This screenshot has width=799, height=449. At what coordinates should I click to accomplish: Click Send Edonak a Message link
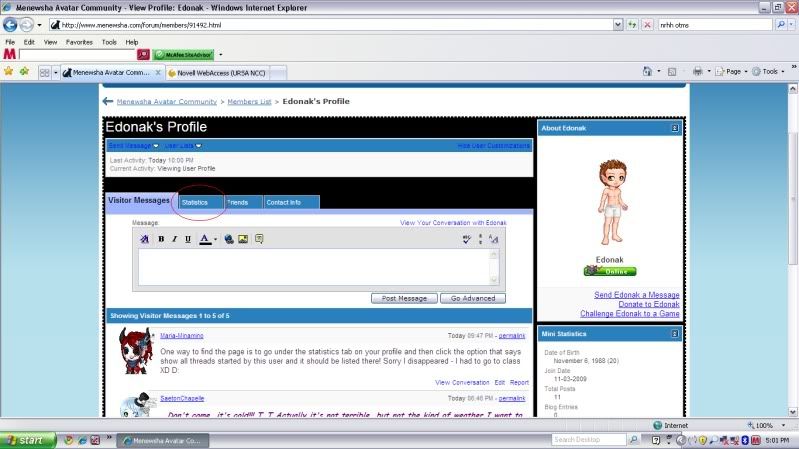pyautogui.click(x=636, y=295)
